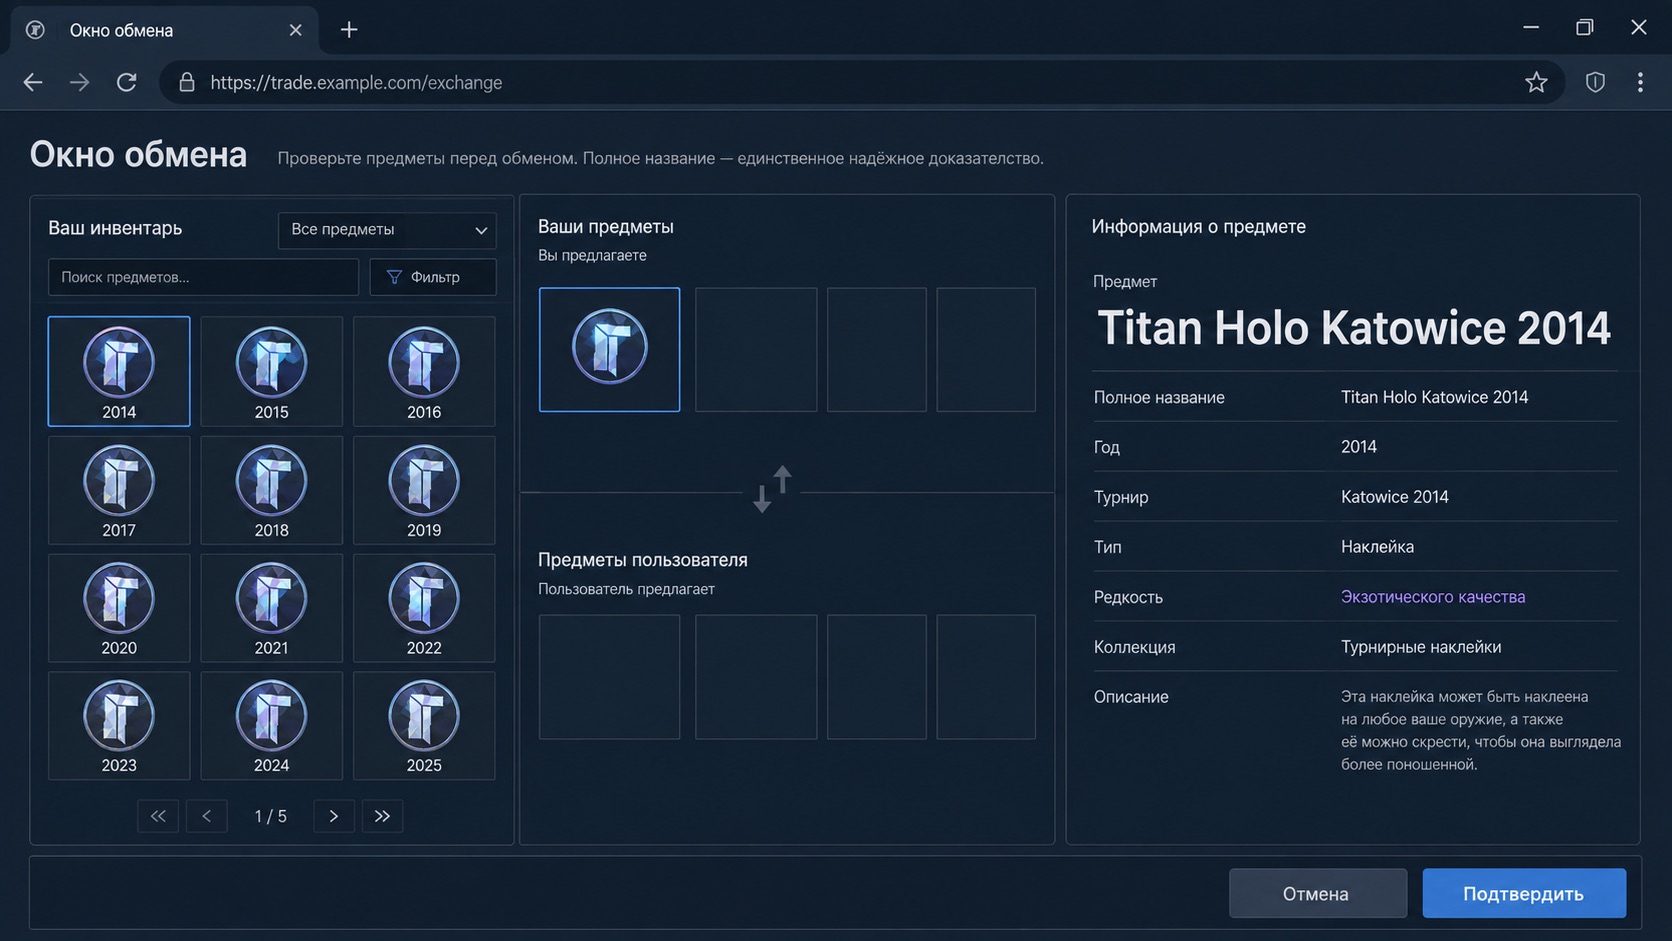Click the offered sticker in Ваши предметы
This screenshot has height=941, width=1672.
tap(609, 350)
